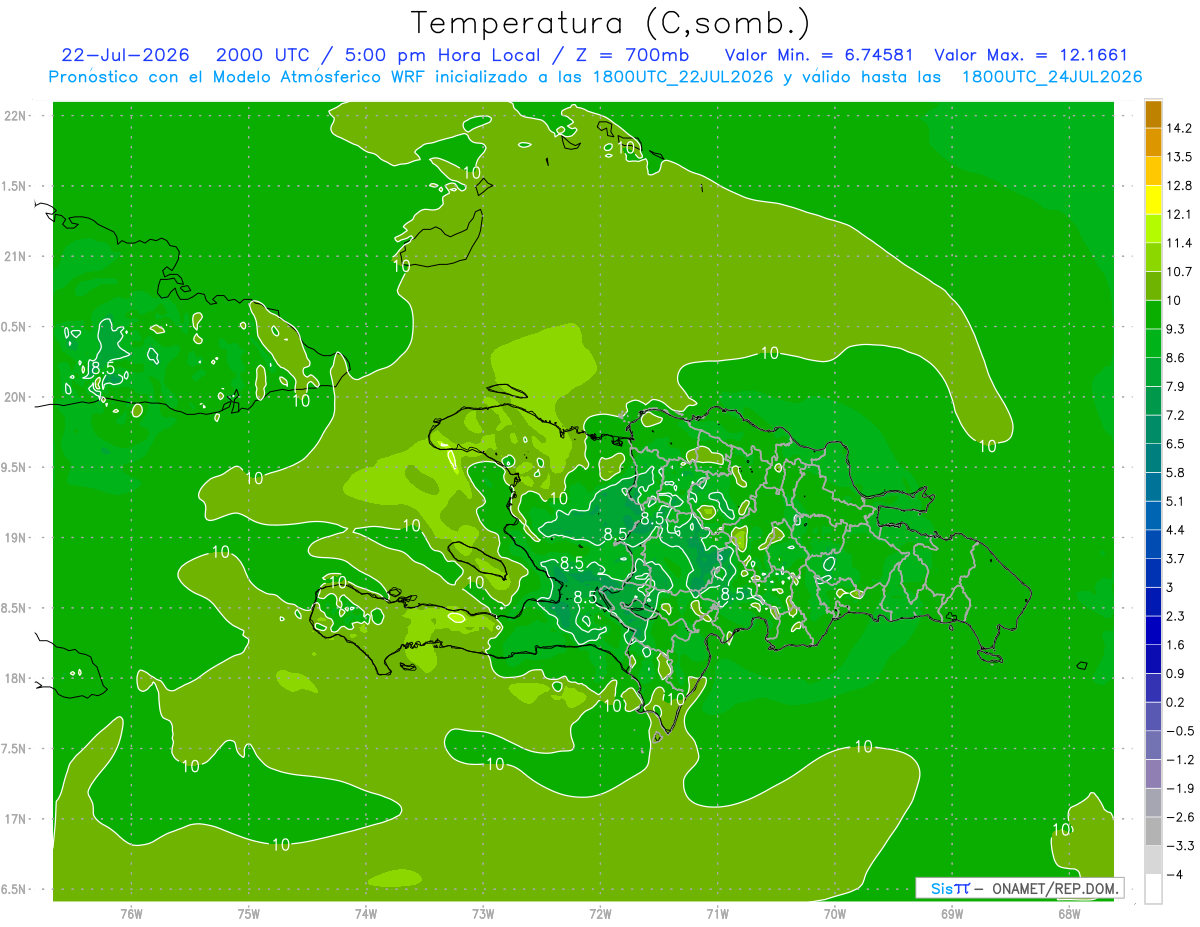Screen dimensions: 1200x927
Task: Click the '70W' longitude axis label
Action: 834,913
